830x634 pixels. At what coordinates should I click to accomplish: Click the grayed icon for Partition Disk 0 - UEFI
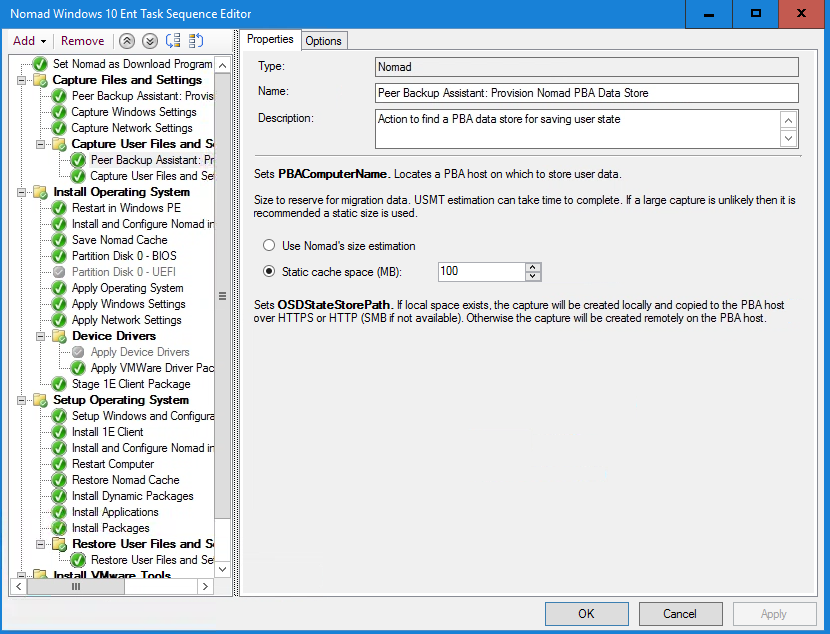pos(59,272)
